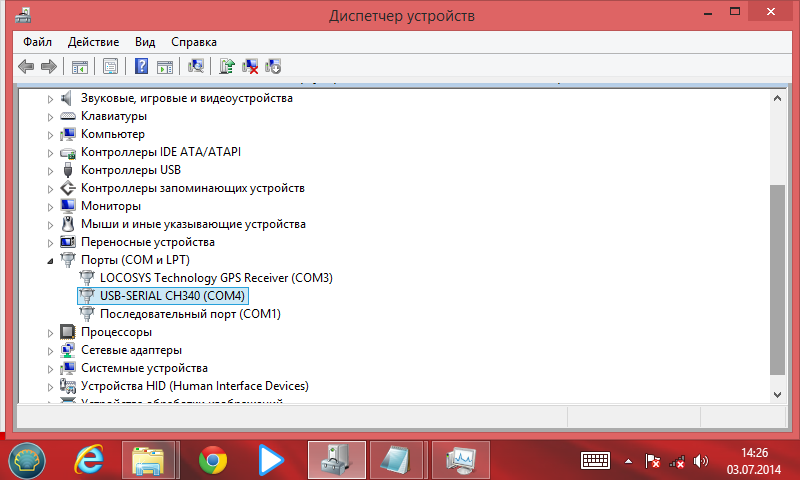The width and height of the screenshot is (800, 480).
Task: Click the Uninstall device icon with the red X
Action: [250, 66]
